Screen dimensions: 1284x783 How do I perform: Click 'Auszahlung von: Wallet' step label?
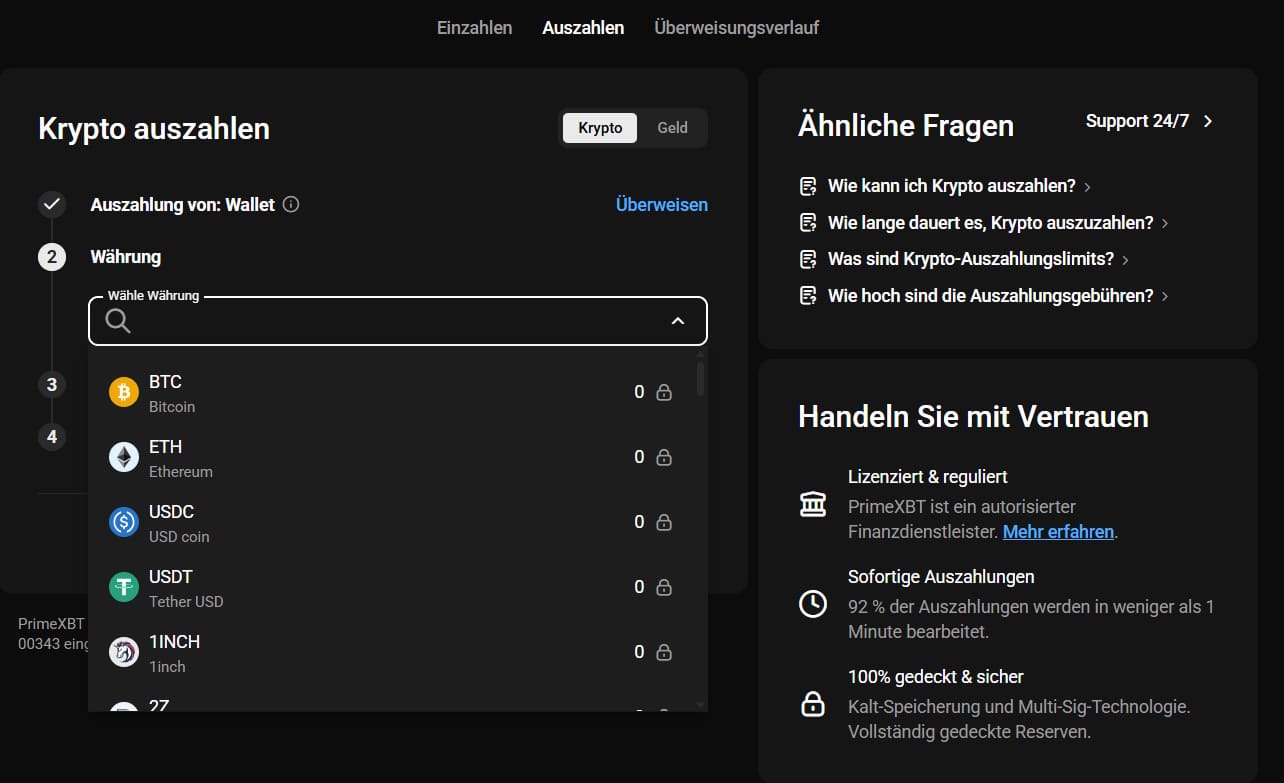182,205
